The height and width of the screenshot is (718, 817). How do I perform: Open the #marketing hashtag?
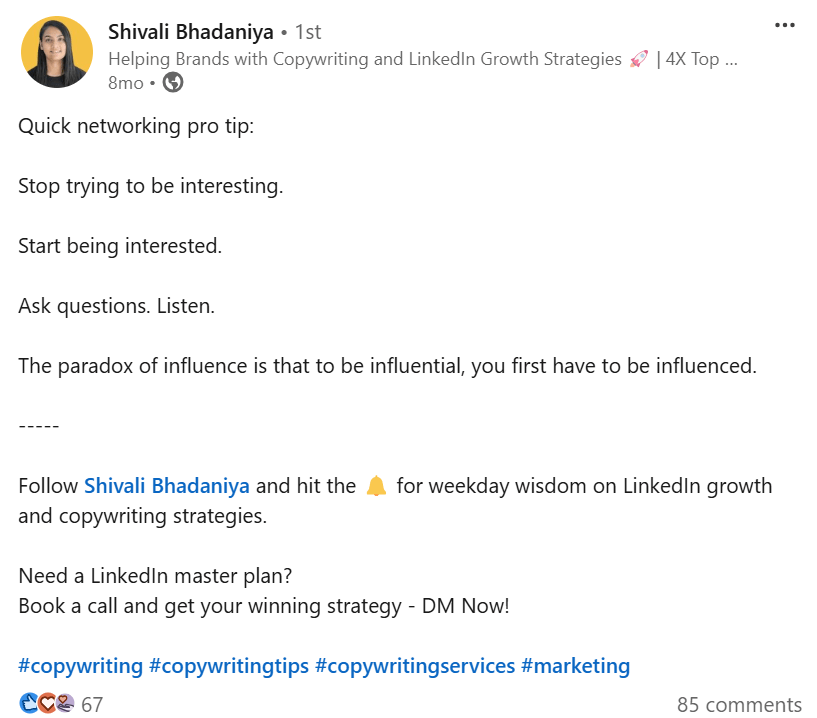click(575, 665)
